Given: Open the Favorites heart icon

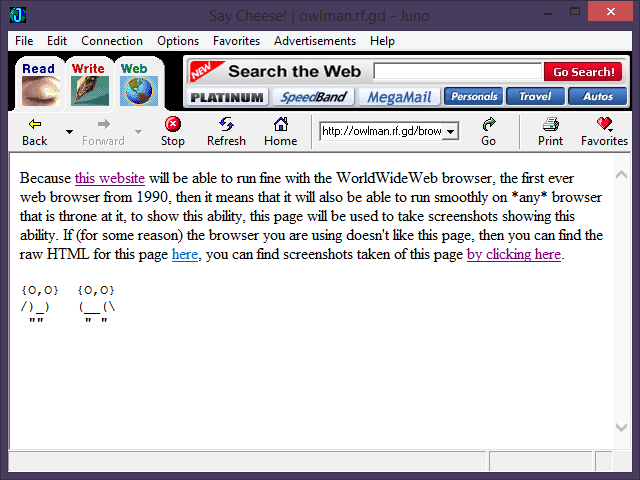Looking at the screenshot, I should tap(604, 124).
